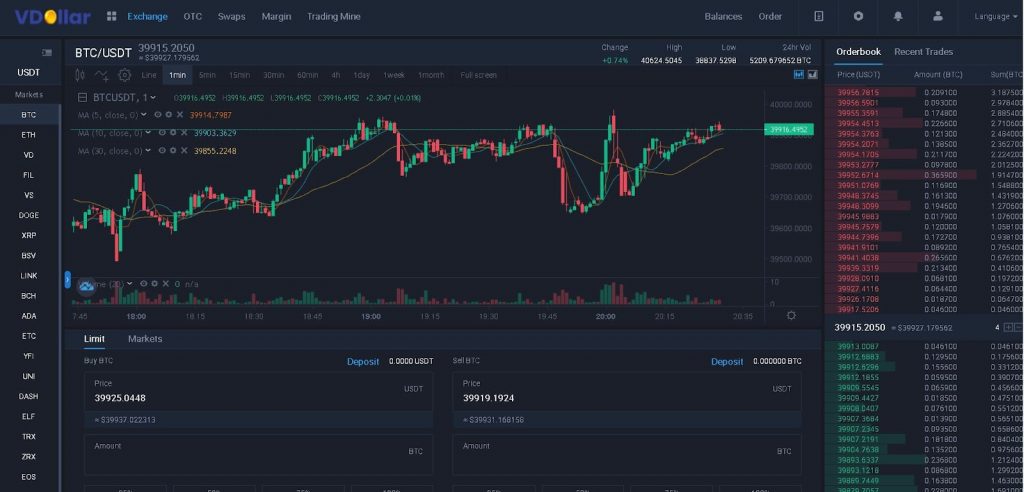The width and height of the screenshot is (1024, 492).
Task: Enter Full screen chart mode
Action: [x=479, y=75]
